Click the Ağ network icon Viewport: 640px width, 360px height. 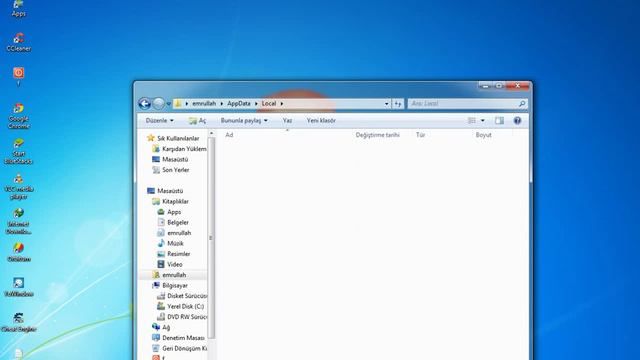pyautogui.click(x=156, y=327)
